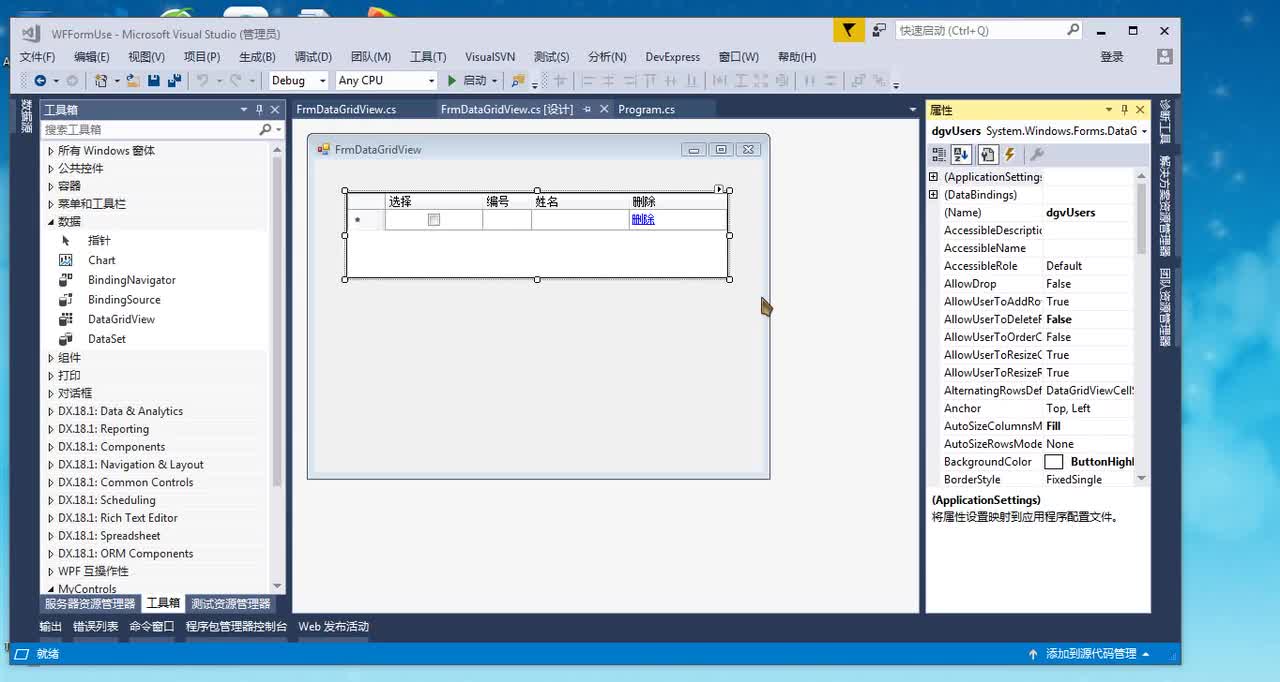Click 登录 sign-in link
The height and width of the screenshot is (682, 1280).
tap(1112, 57)
